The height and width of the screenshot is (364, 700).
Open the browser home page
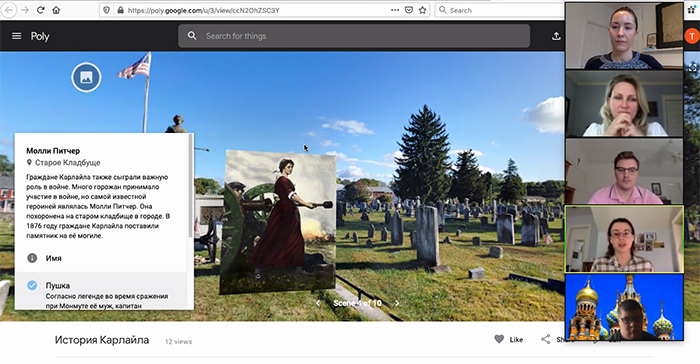(56, 10)
